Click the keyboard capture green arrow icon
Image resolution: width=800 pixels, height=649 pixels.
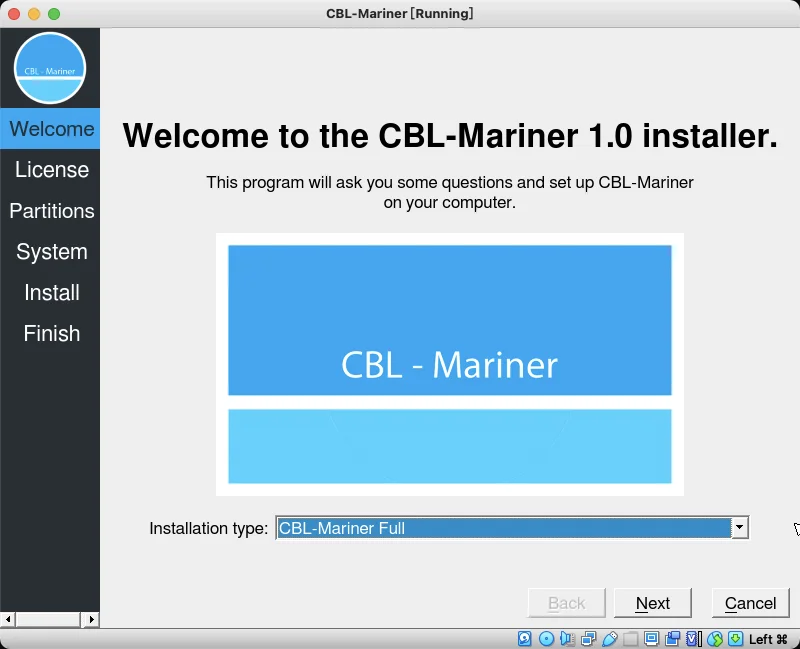(736, 639)
